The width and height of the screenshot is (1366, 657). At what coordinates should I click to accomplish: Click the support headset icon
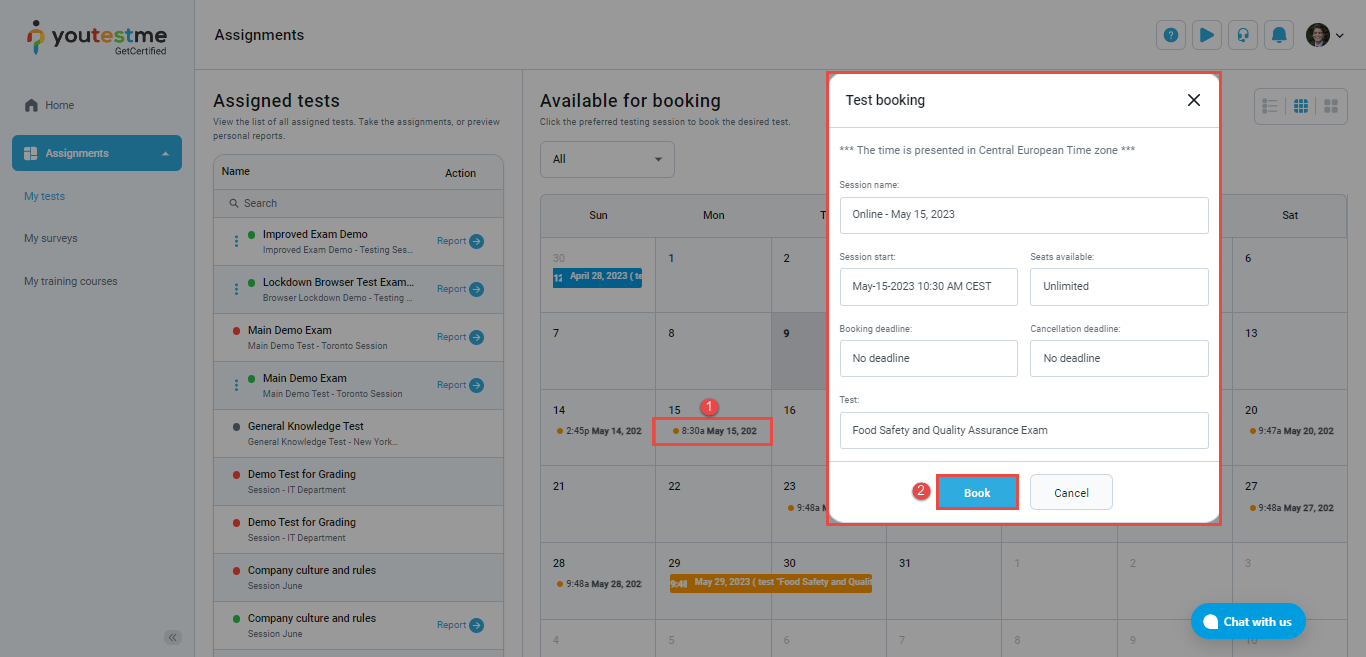pyautogui.click(x=1242, y=35)
